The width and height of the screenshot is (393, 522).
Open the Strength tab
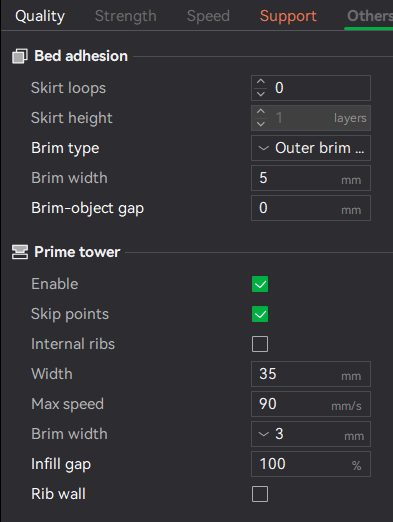pos(126,16)
